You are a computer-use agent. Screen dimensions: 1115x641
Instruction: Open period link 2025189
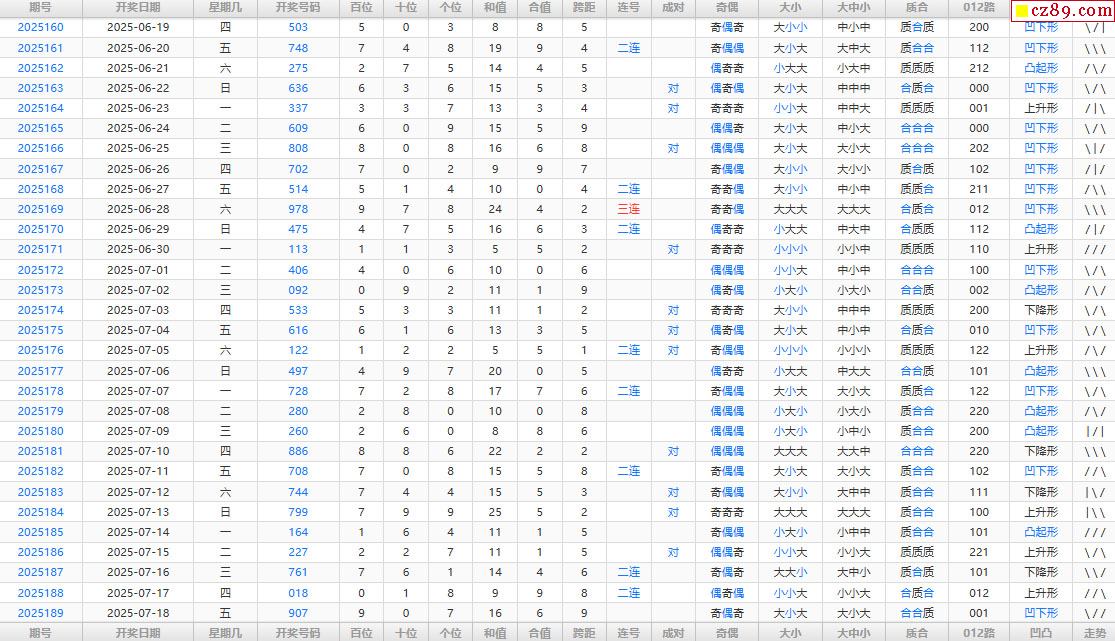tap(41, 613)
